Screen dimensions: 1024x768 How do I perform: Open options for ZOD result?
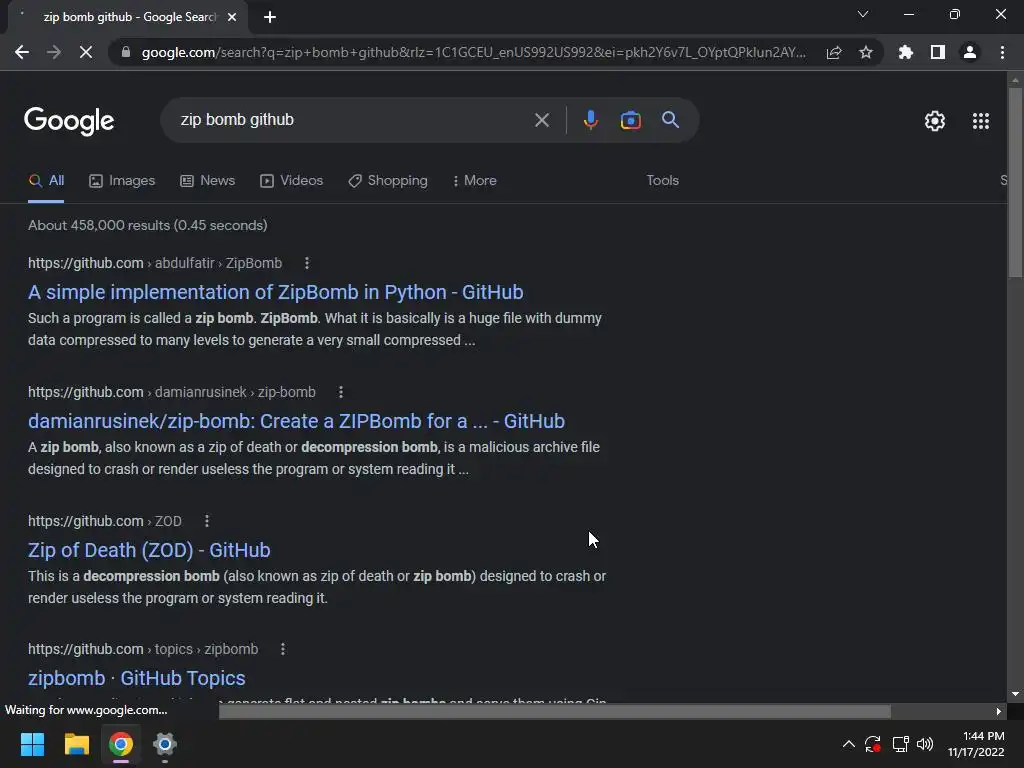pos(206,521)
